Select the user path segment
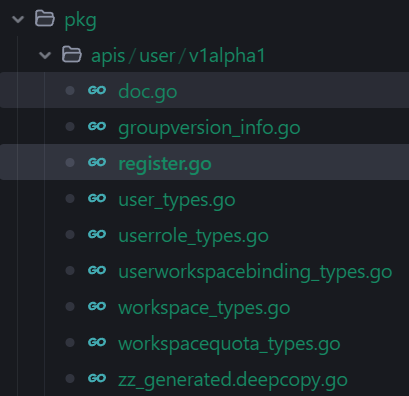Image resolution: width=409 pixels, height=396 pixels. click(x=157, y=56)
